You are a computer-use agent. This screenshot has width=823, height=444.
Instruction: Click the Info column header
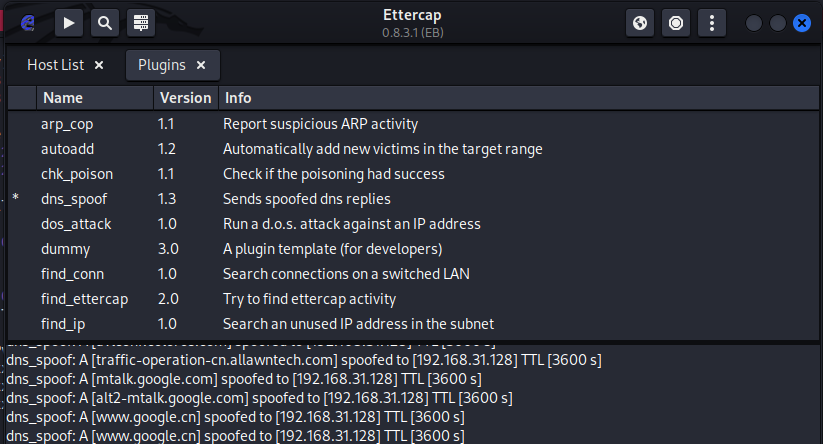click(519, 98)
